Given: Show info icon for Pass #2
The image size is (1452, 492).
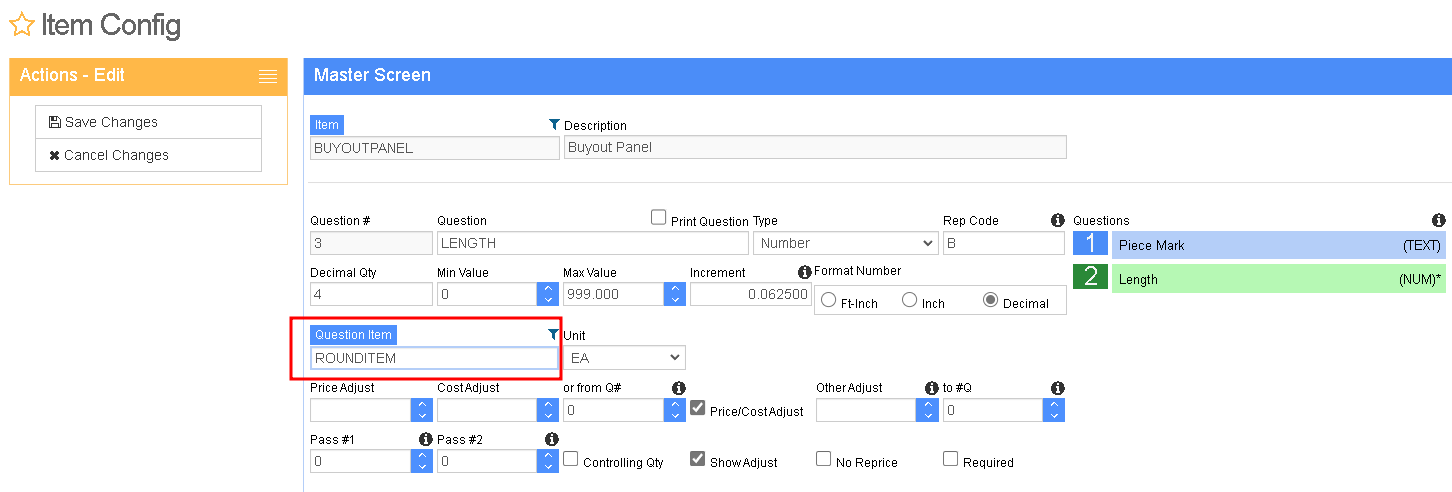Looking at the screenshot, I should click(x=551, y=439).
